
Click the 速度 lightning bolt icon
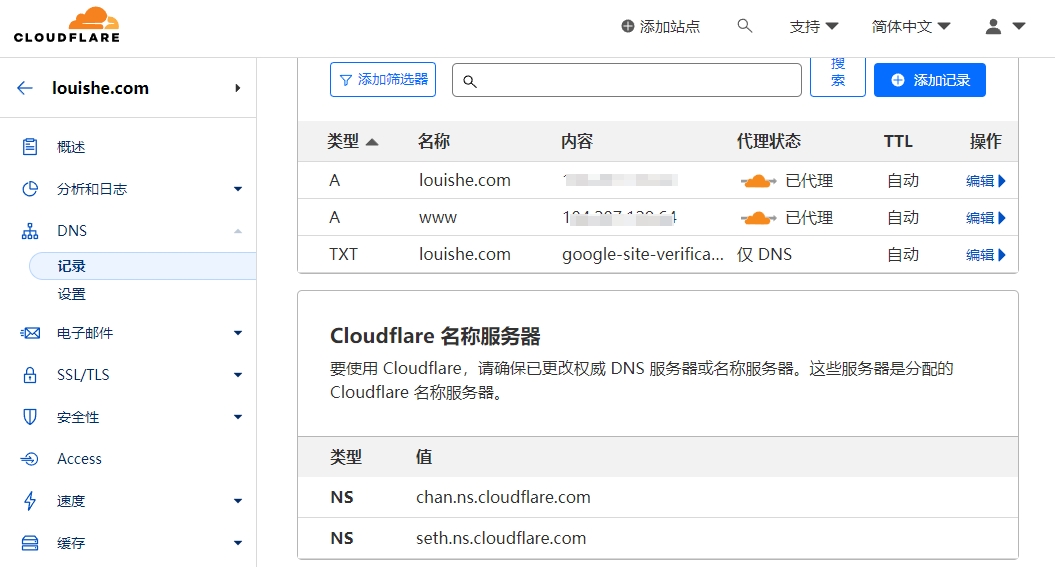pyautogui.click(x=30, y=500)
